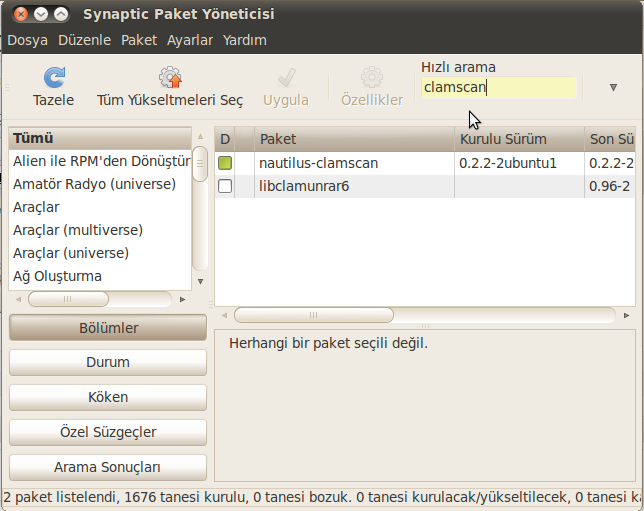
Task: Select Amatör Radyo (universe) category
Action: tap(100, 184)
